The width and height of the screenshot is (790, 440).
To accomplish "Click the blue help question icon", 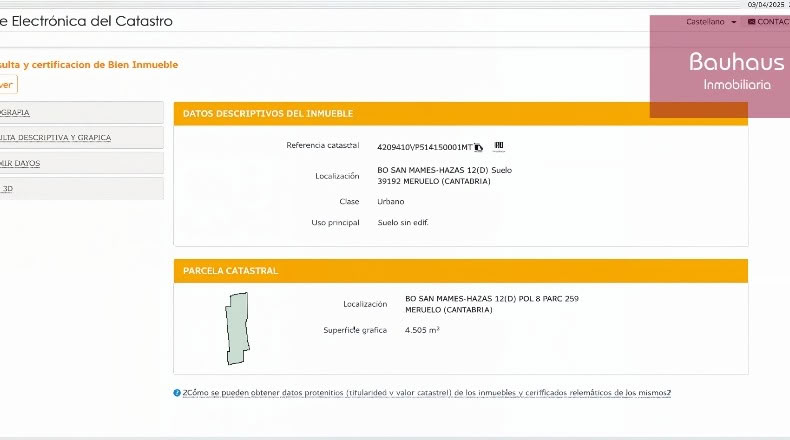I will pos(177,393).
